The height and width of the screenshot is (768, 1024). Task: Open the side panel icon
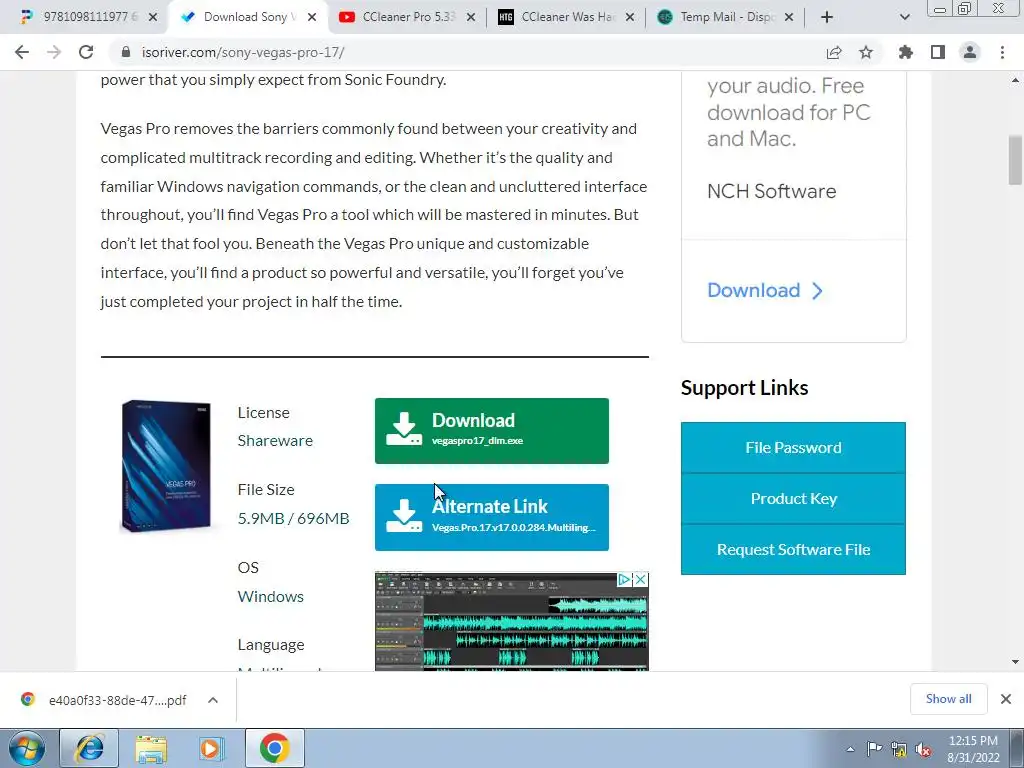tap(938, 52)
